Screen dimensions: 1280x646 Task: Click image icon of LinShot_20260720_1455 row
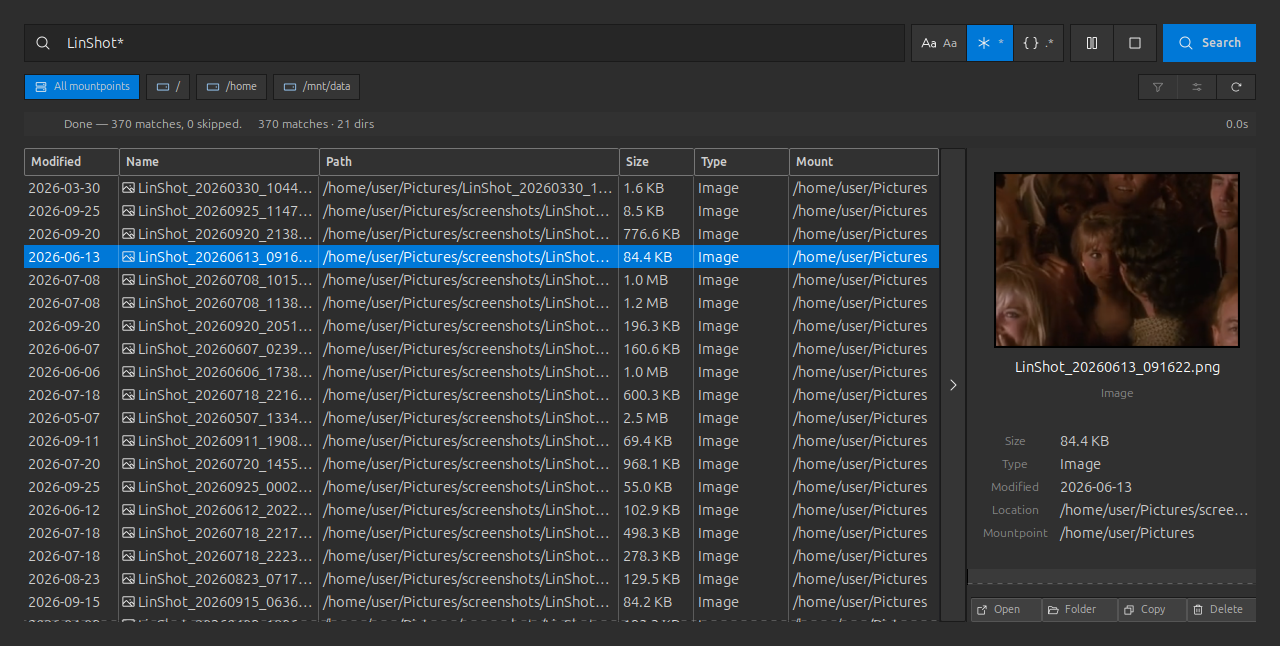[x=128, y=464]
